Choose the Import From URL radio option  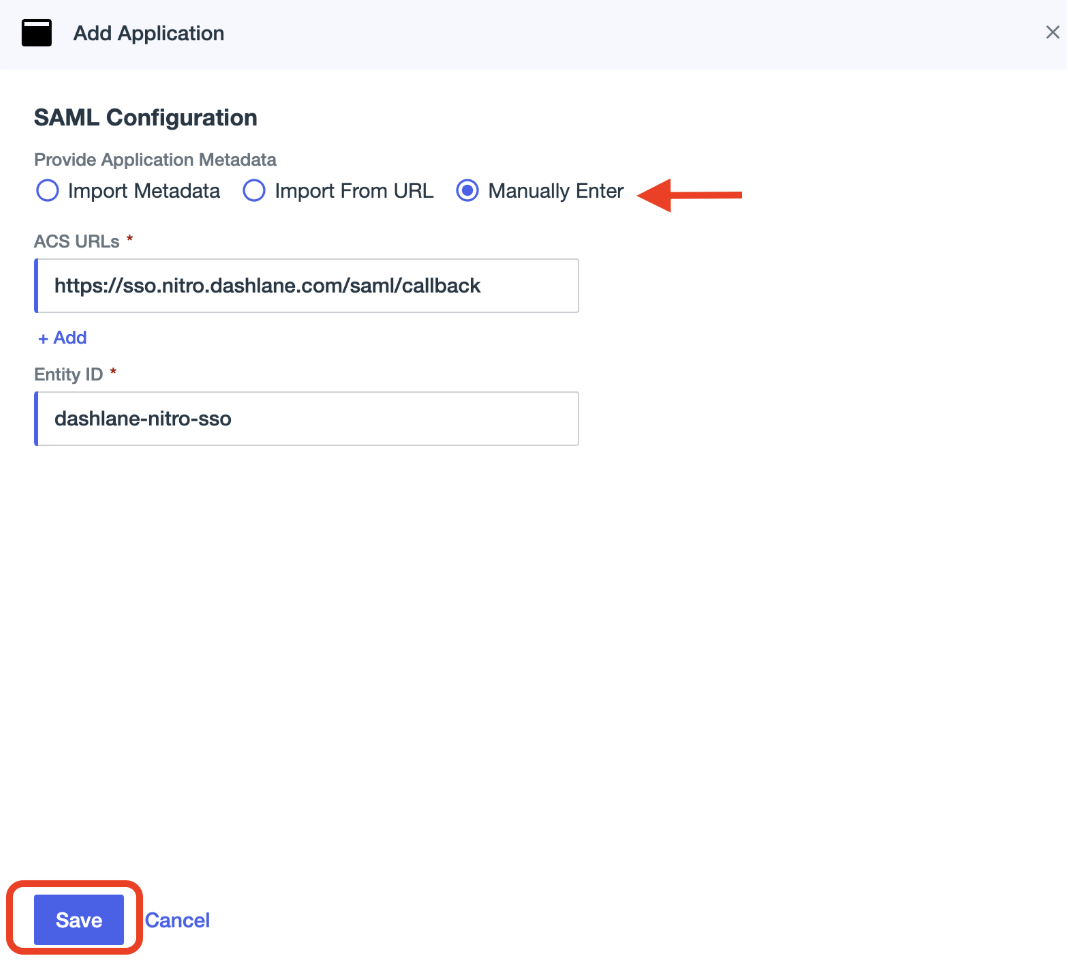tap(254, 191)
